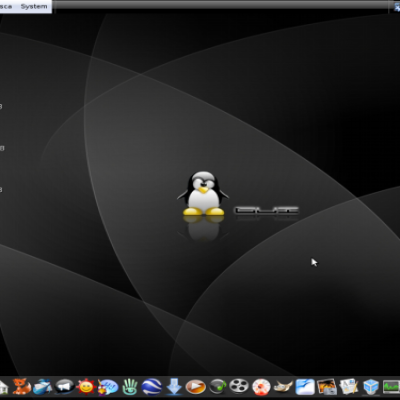Click the Tux penguin desktop logo
Screen dimensions: 400x400
203,193
